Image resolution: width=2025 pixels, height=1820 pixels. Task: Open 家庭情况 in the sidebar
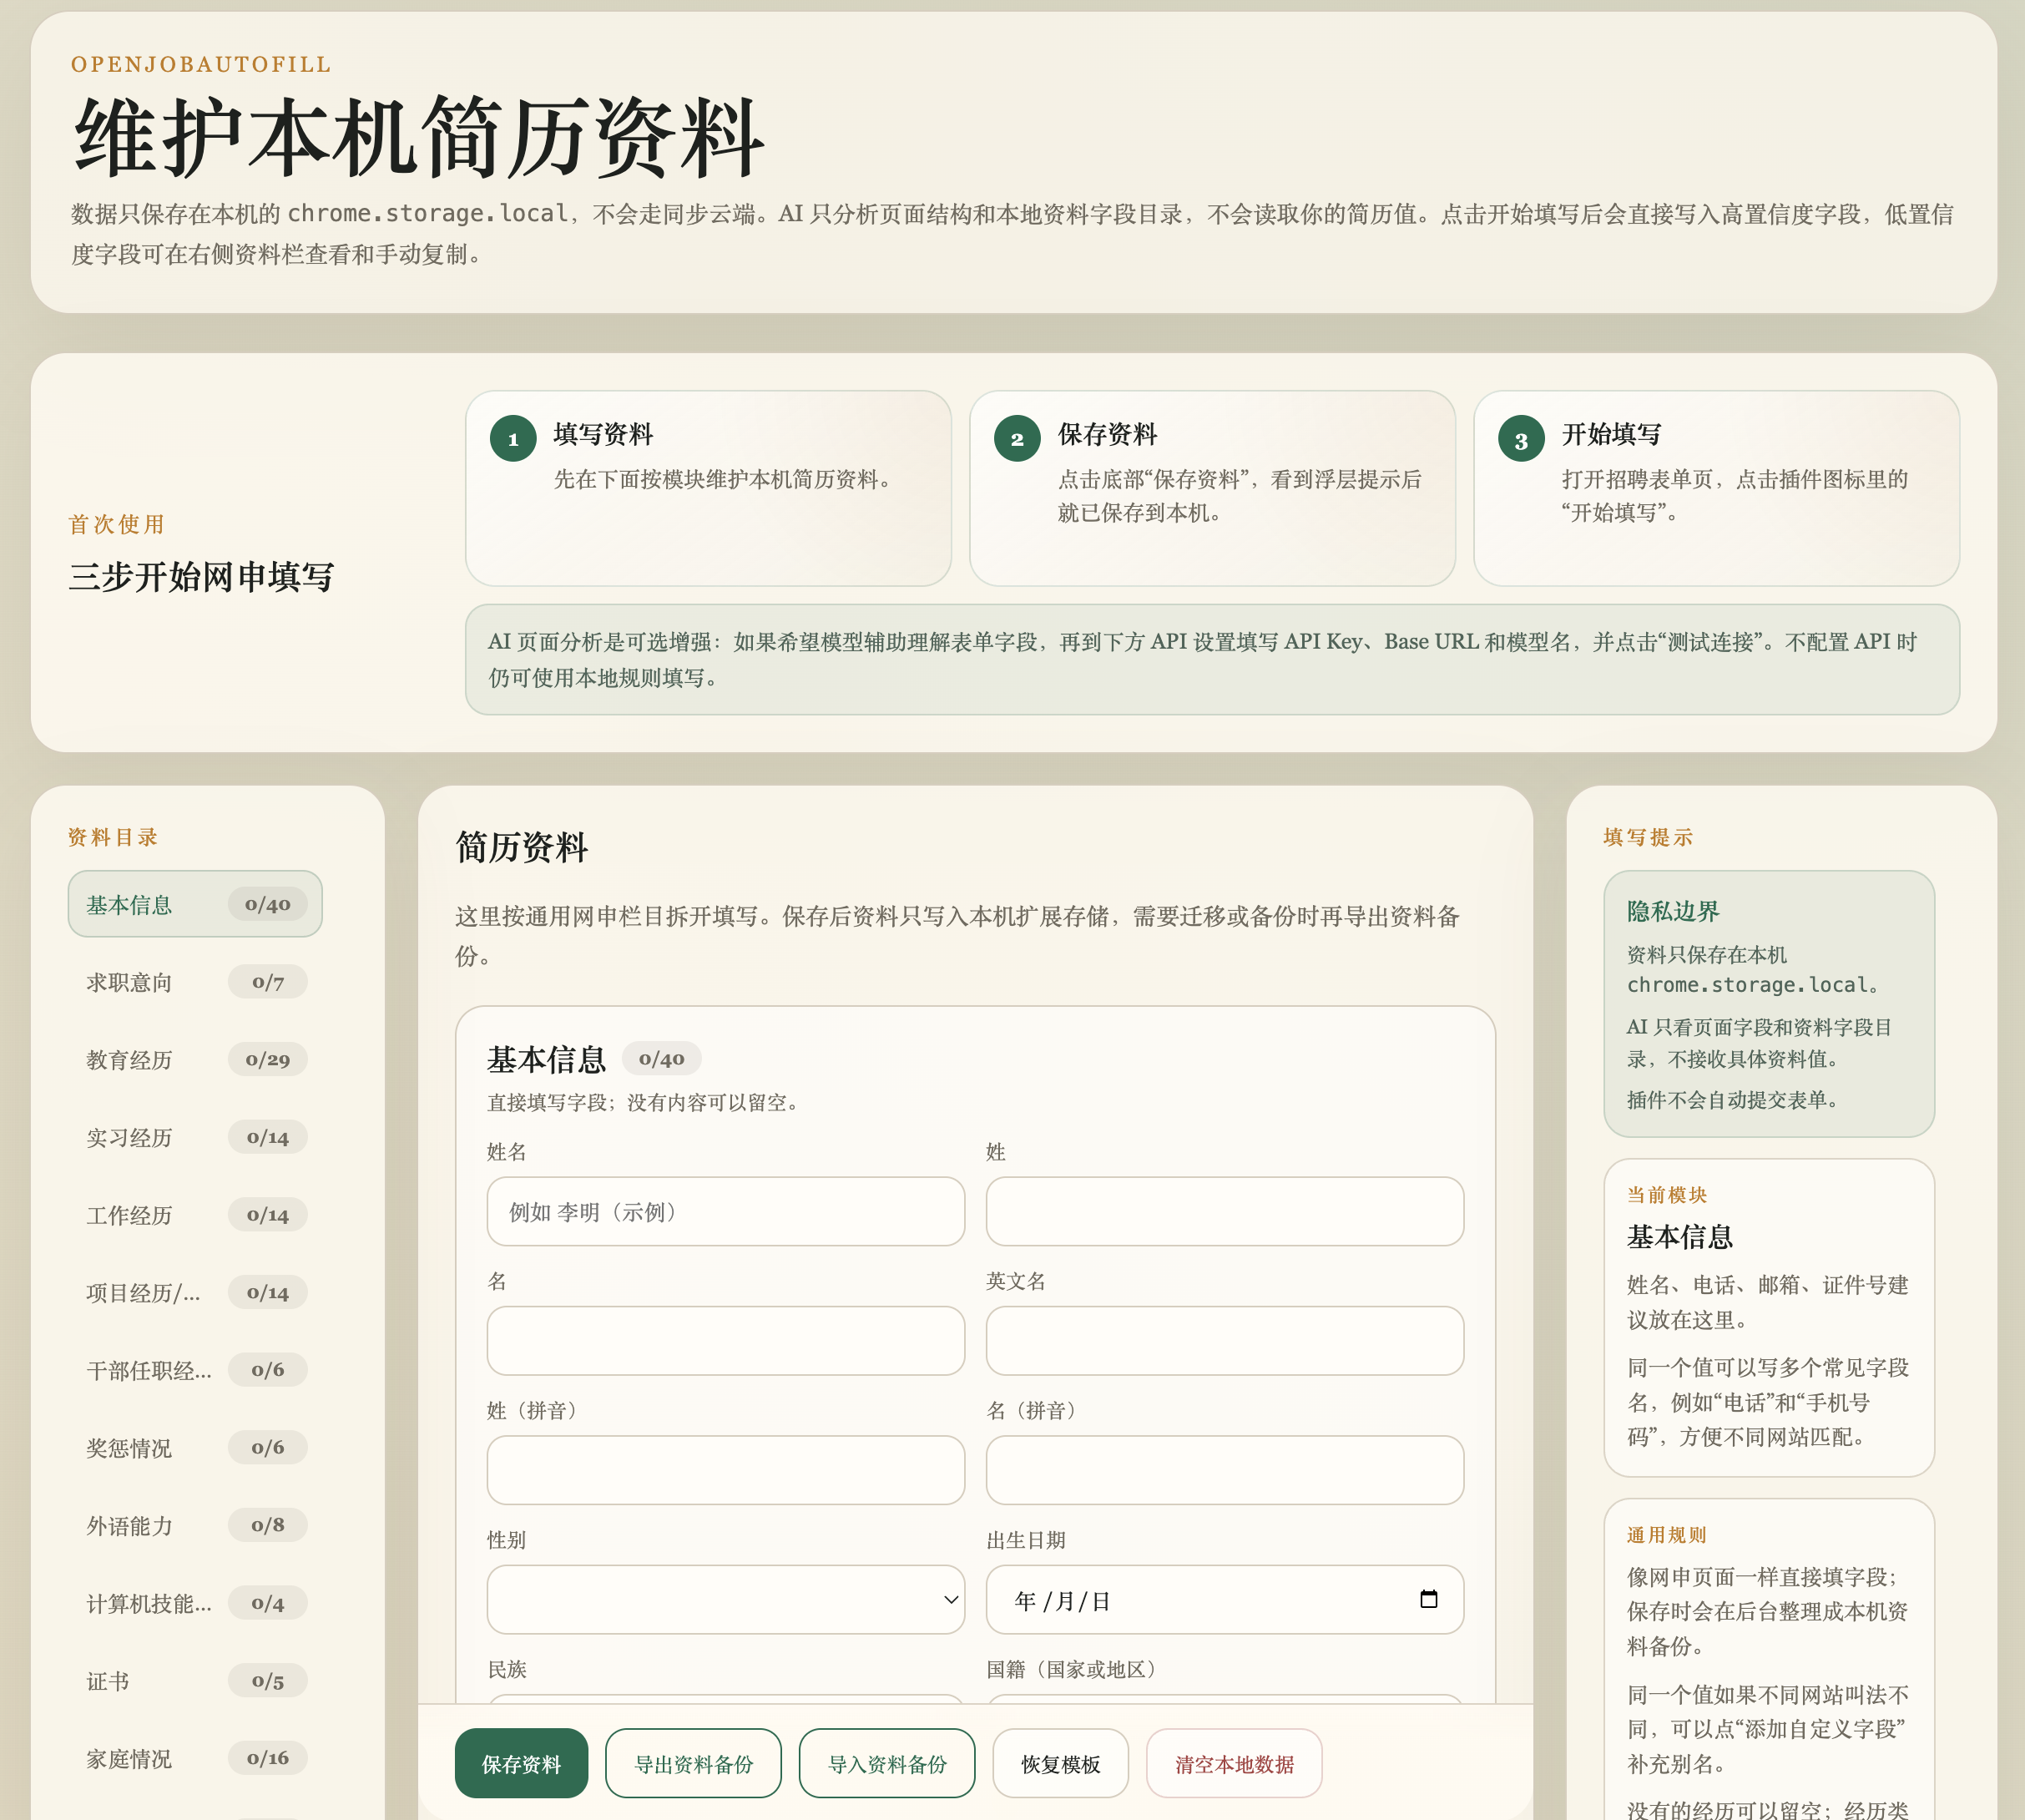pyautogui.click(x=195, y=1758)
